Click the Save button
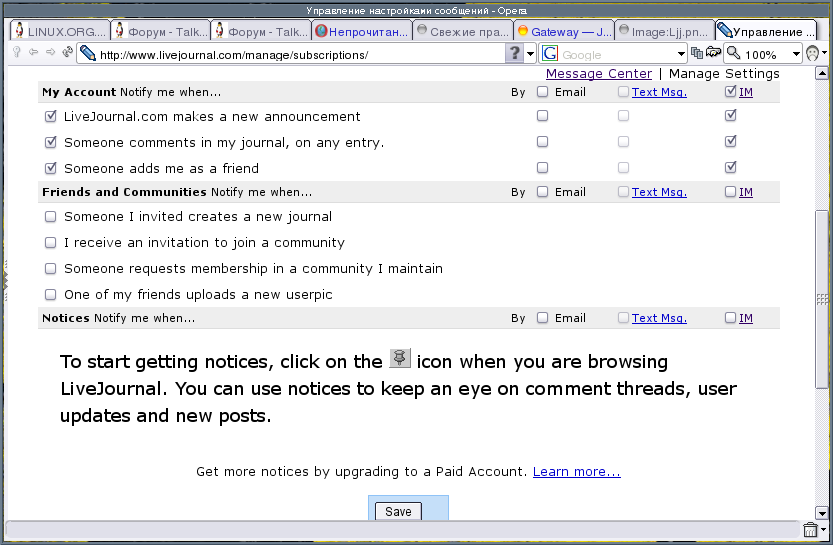 pyautogui.click(x=398, y=512)
